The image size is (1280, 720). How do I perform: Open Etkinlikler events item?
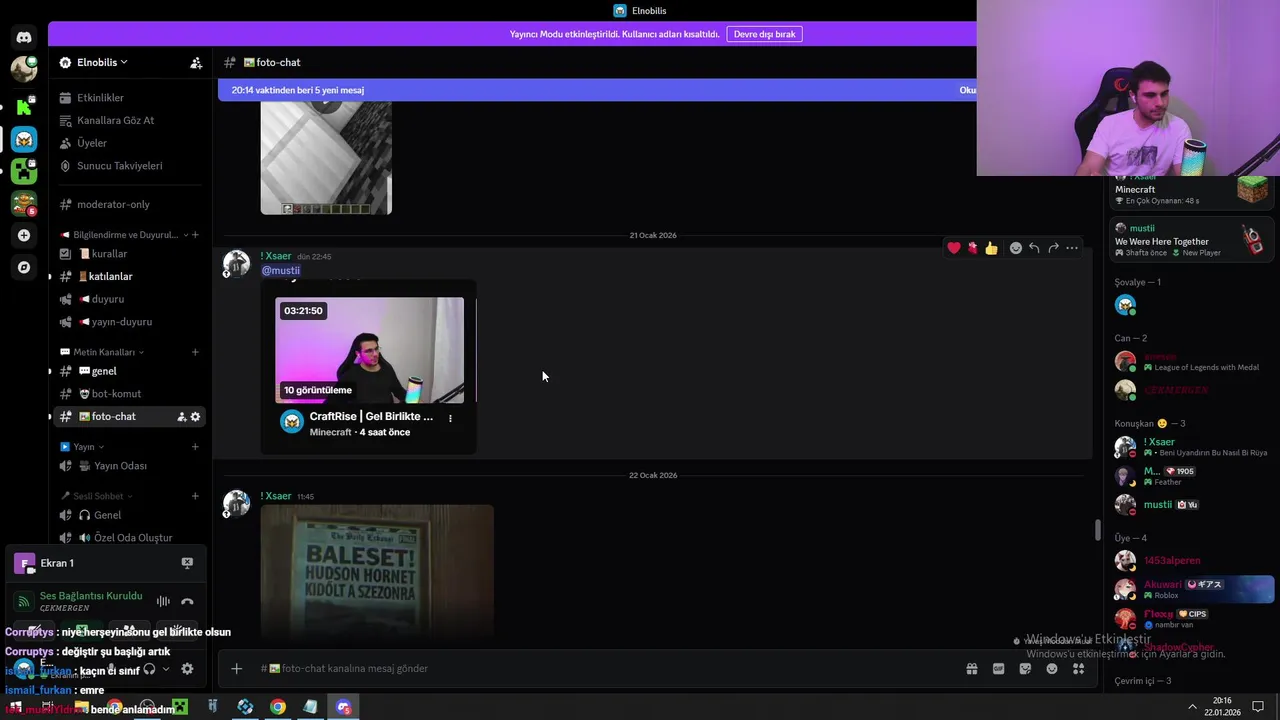[128, 98]
